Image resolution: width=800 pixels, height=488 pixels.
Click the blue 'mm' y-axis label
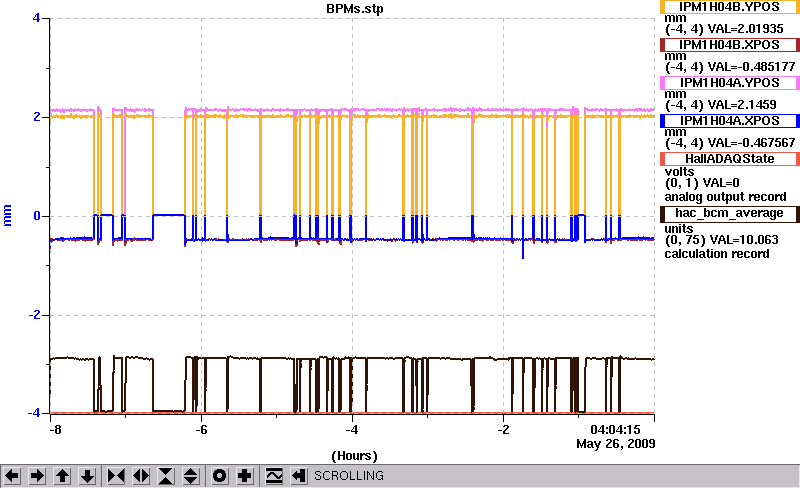pyautogui.click(x=7, y=215)
